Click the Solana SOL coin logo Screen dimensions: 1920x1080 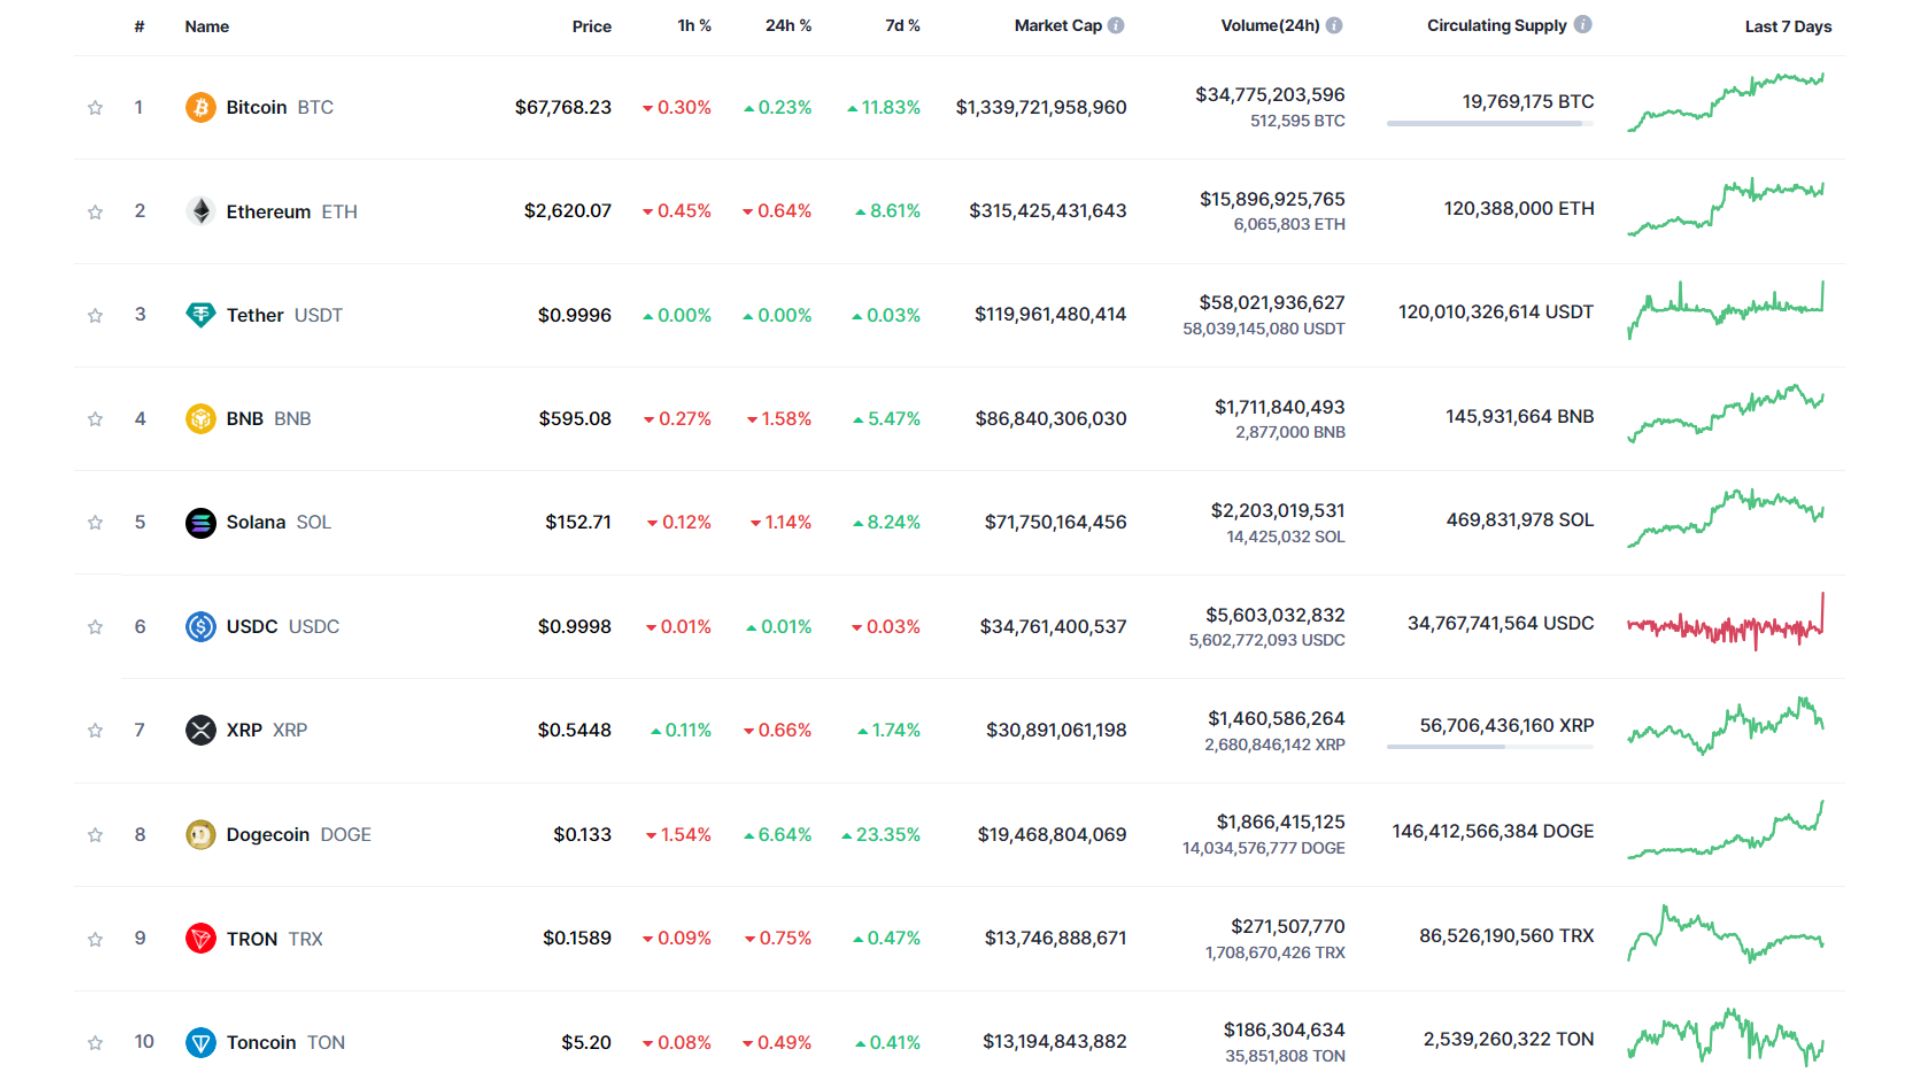(201, 521)
